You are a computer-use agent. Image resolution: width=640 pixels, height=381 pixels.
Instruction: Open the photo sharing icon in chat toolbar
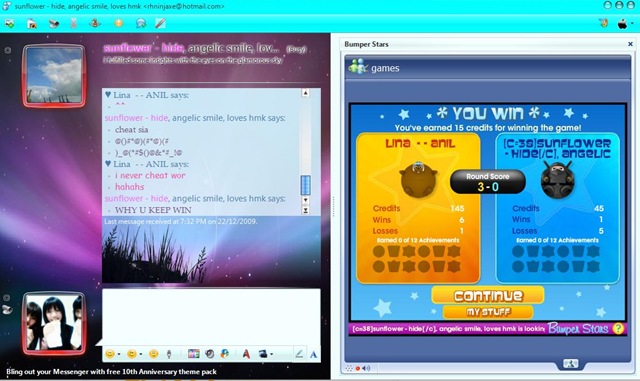(x=193, y=354)
